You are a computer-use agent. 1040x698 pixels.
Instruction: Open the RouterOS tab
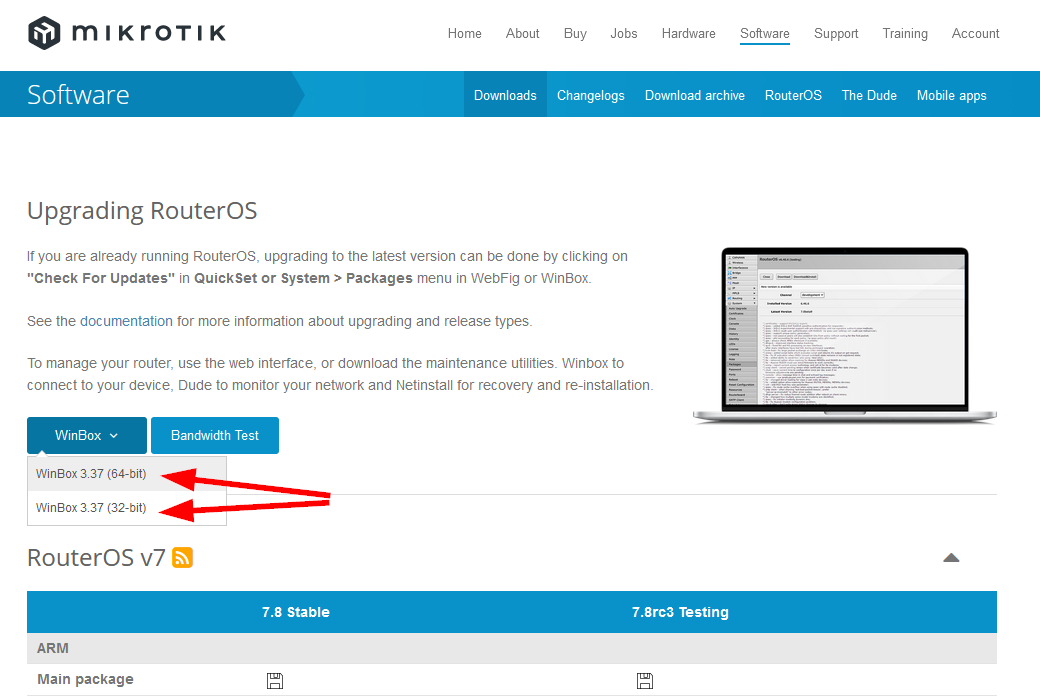coord(793,95)
